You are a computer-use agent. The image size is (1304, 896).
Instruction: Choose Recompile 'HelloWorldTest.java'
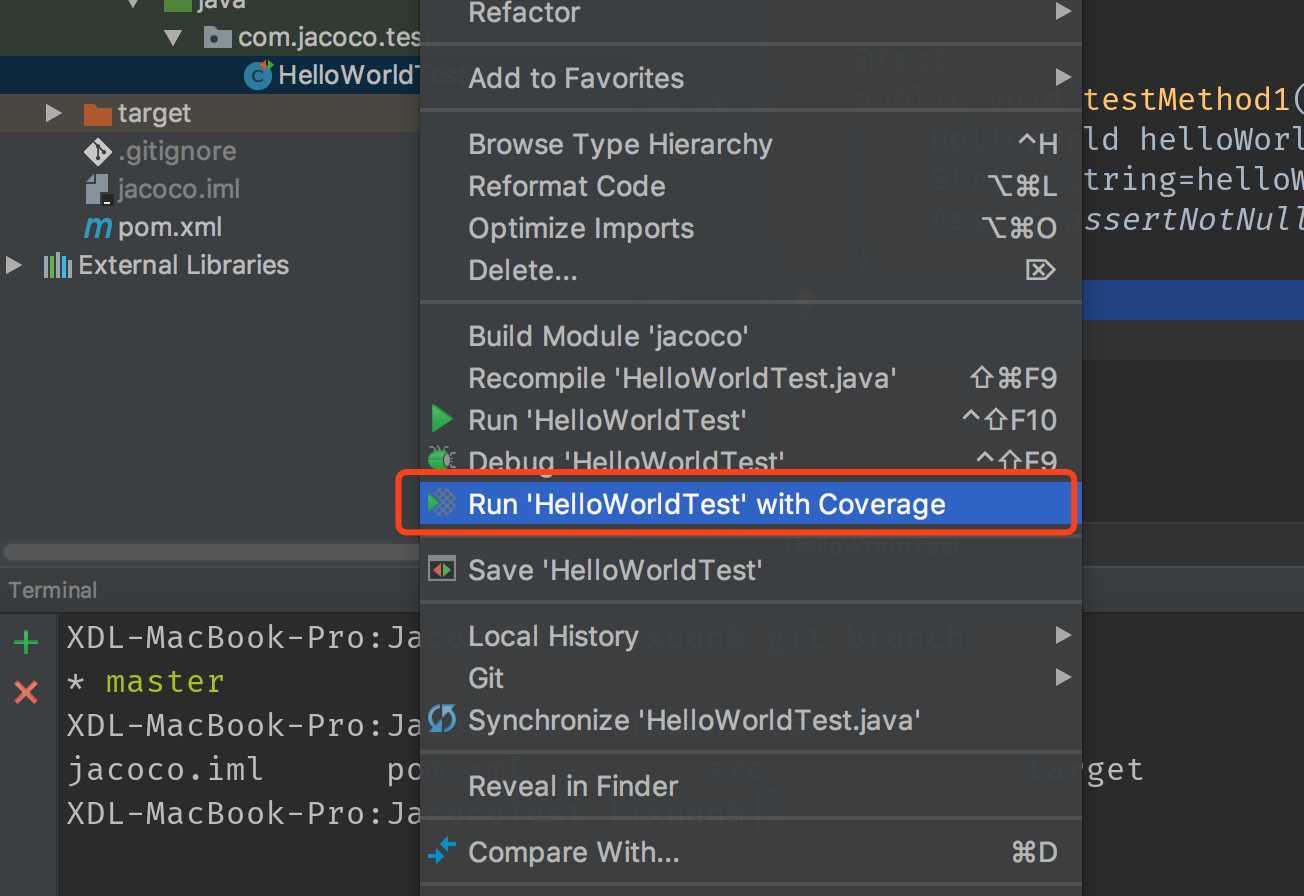tap(750, 378)
